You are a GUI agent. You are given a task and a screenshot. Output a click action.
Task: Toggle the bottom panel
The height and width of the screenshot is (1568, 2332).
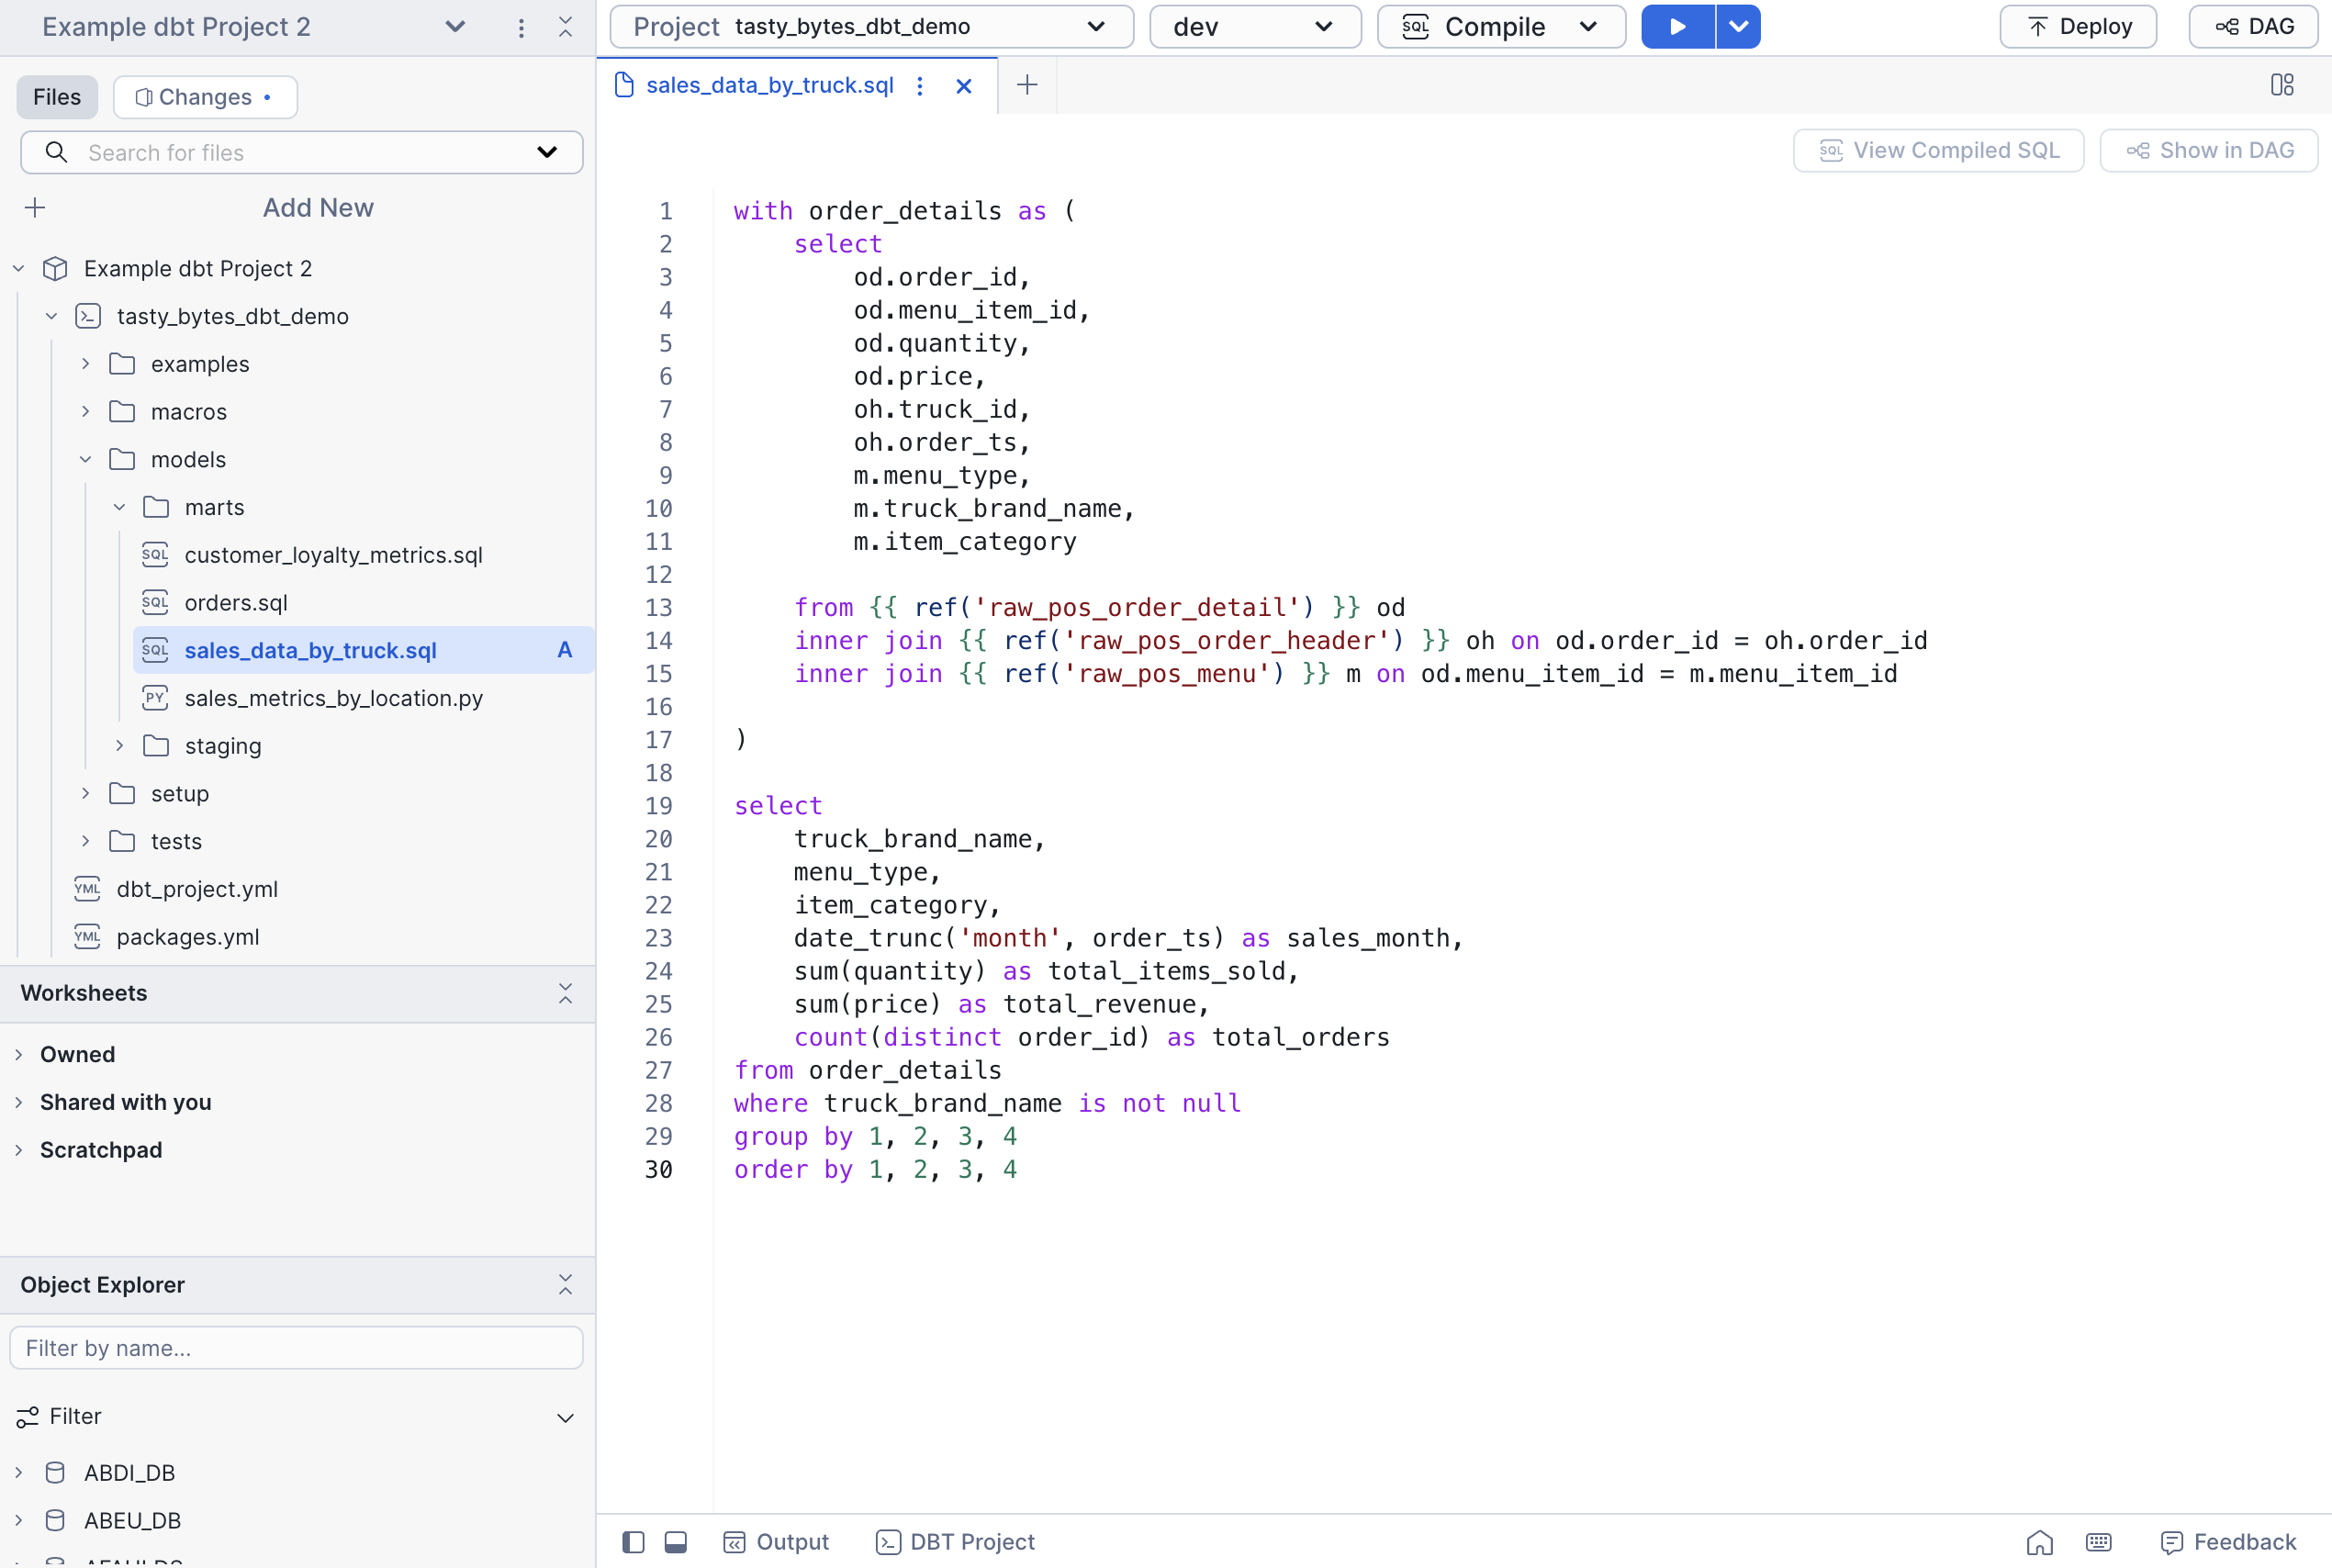(x=676, y=1543)
